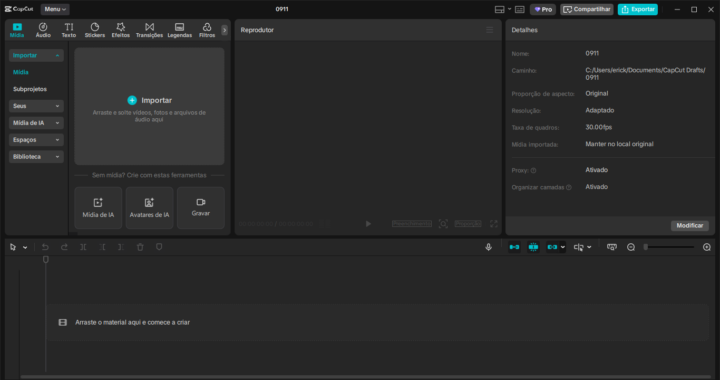Open the preview axis dropdown arrow
The image size is (720, 380).
[x=589, y=247]
